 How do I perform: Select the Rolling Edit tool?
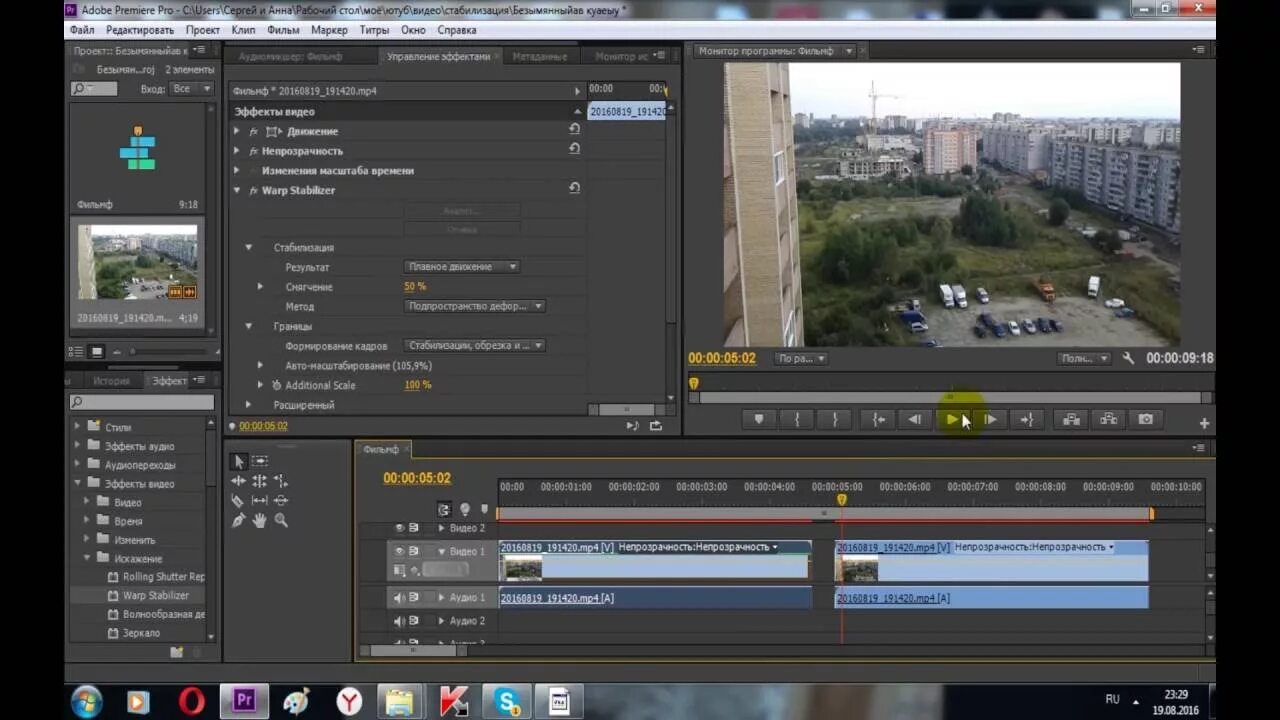point(260,481)
